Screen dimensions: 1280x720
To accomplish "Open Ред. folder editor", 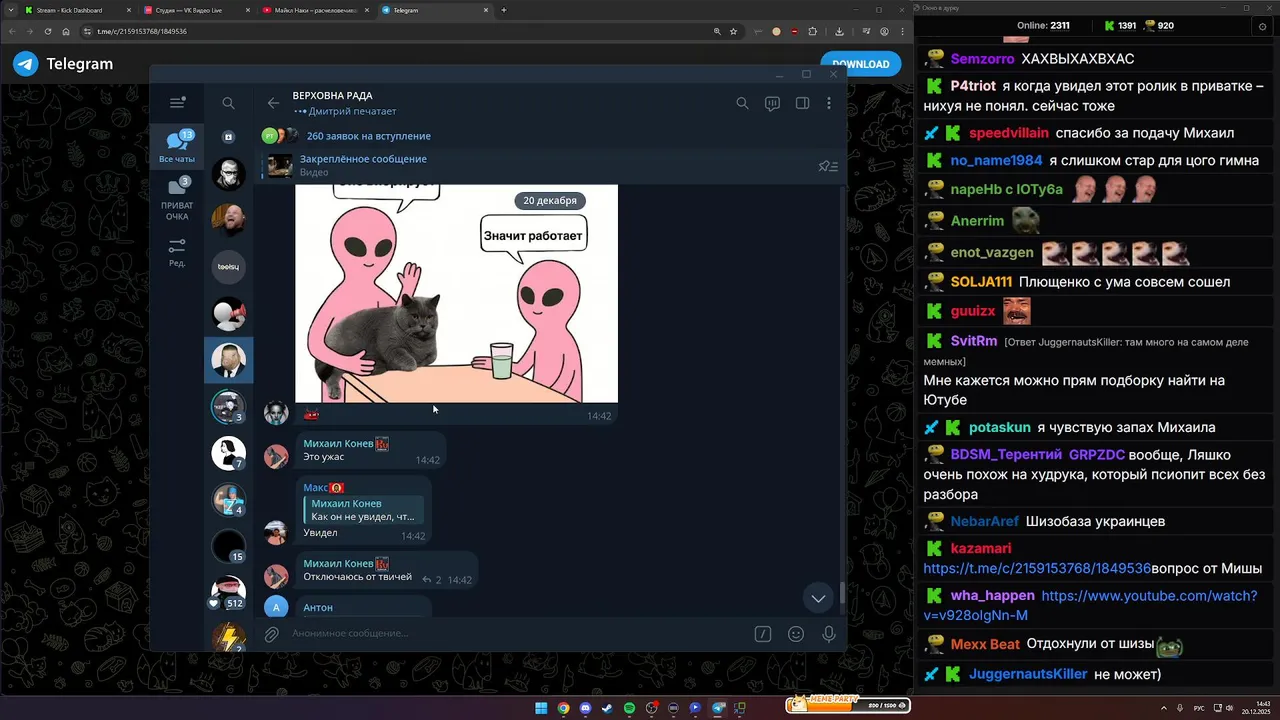I will (x=177, y=252).
